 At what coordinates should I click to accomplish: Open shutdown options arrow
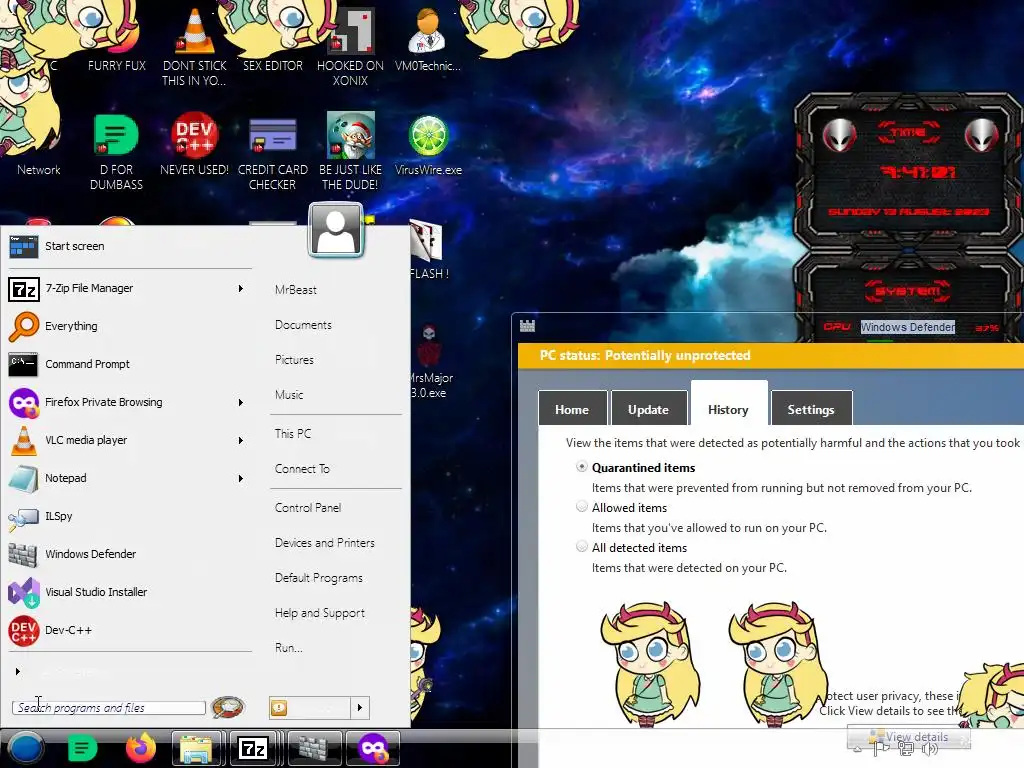[360, 708]
